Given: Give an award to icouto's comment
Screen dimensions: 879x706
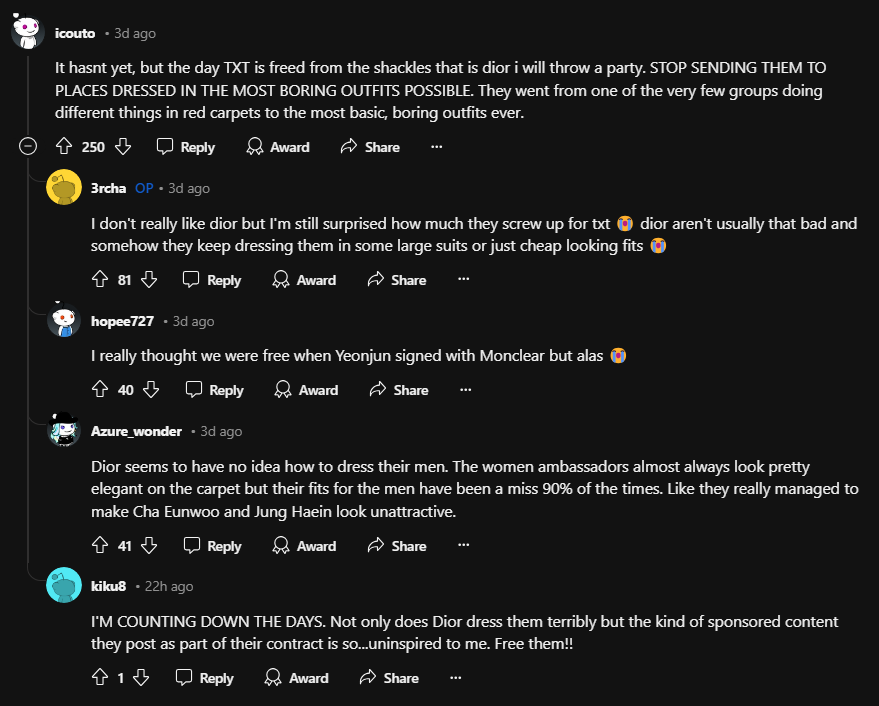Looking at the screenshot, I should pos(278,147).
